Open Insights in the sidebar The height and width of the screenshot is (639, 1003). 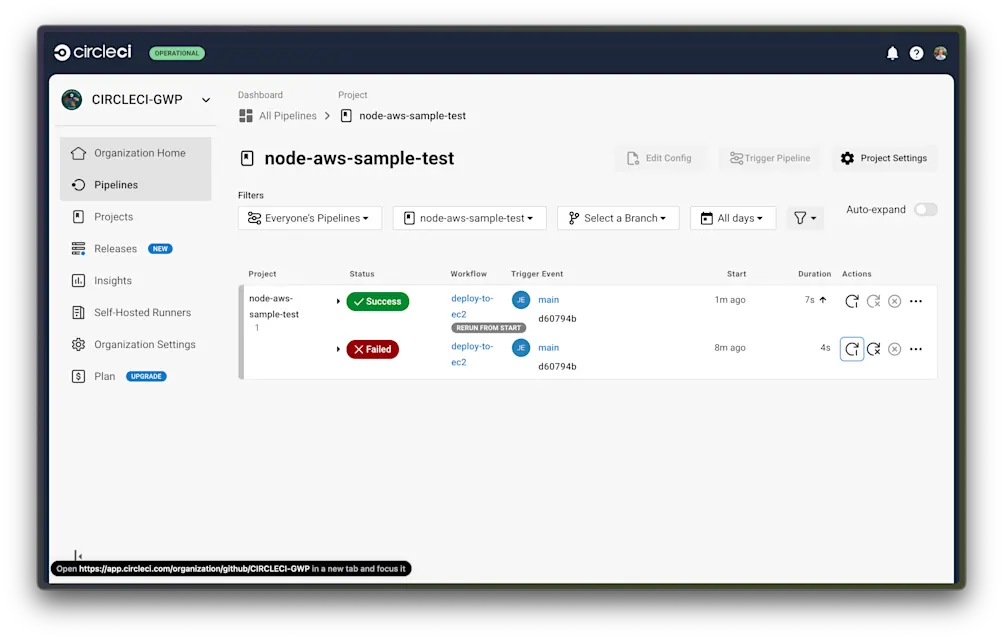pyautogui.click(x=136, y=281)
